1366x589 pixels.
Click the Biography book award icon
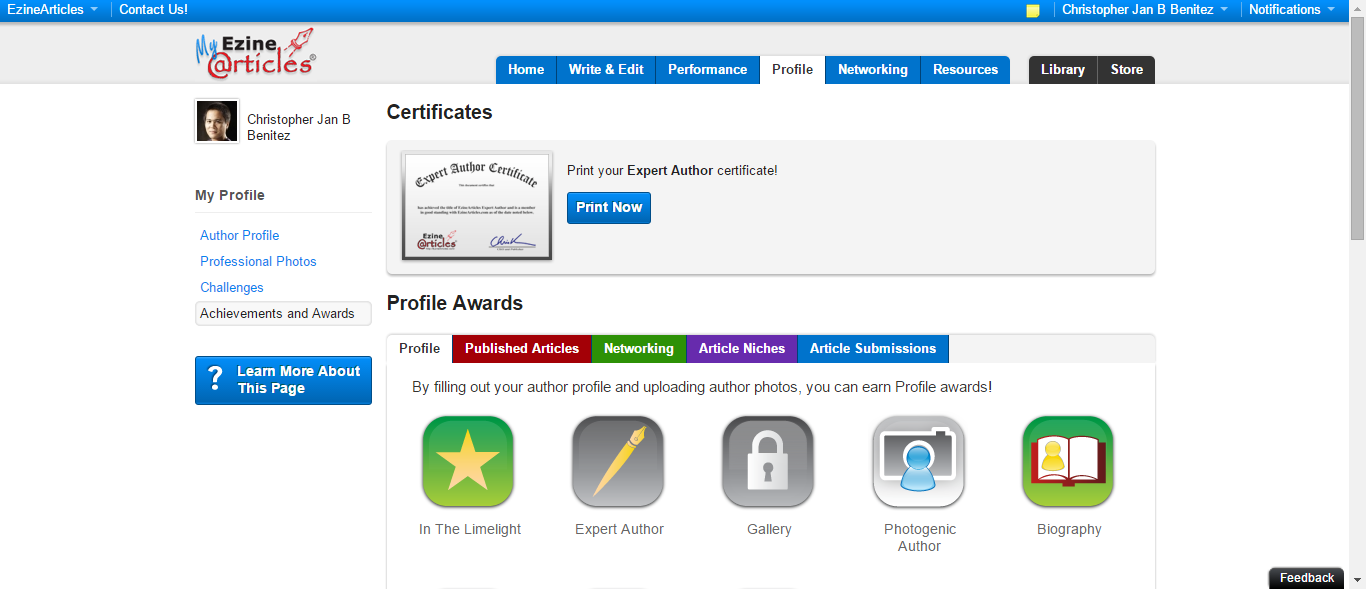click(x=1068, y=462)
